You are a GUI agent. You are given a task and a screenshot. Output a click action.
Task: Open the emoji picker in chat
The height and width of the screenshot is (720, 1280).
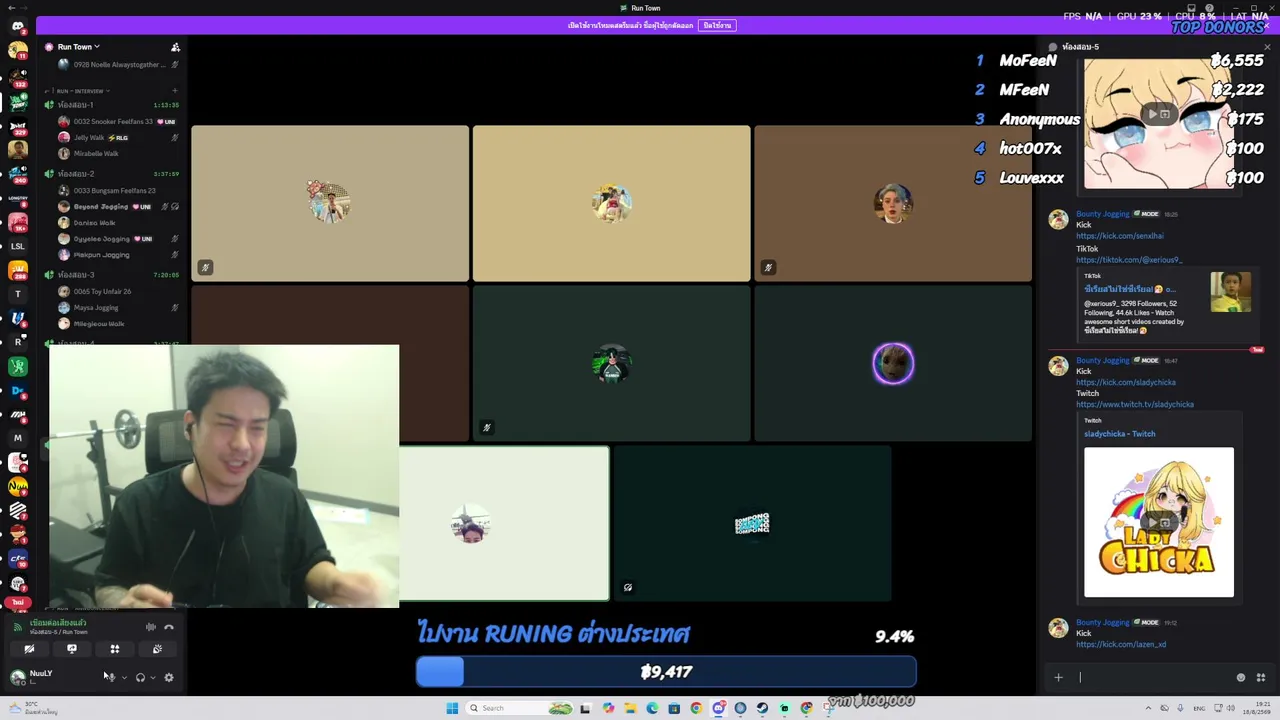(x=1241, y=678)
